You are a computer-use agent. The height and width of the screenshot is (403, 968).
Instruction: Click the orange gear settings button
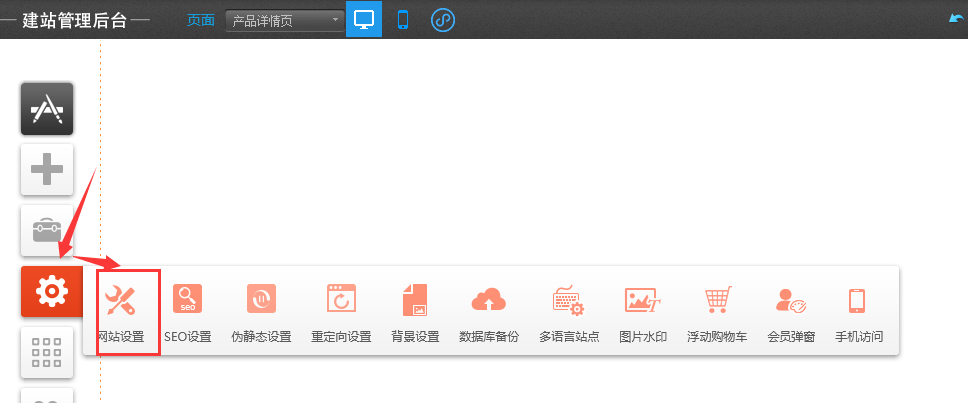point(47,291)
